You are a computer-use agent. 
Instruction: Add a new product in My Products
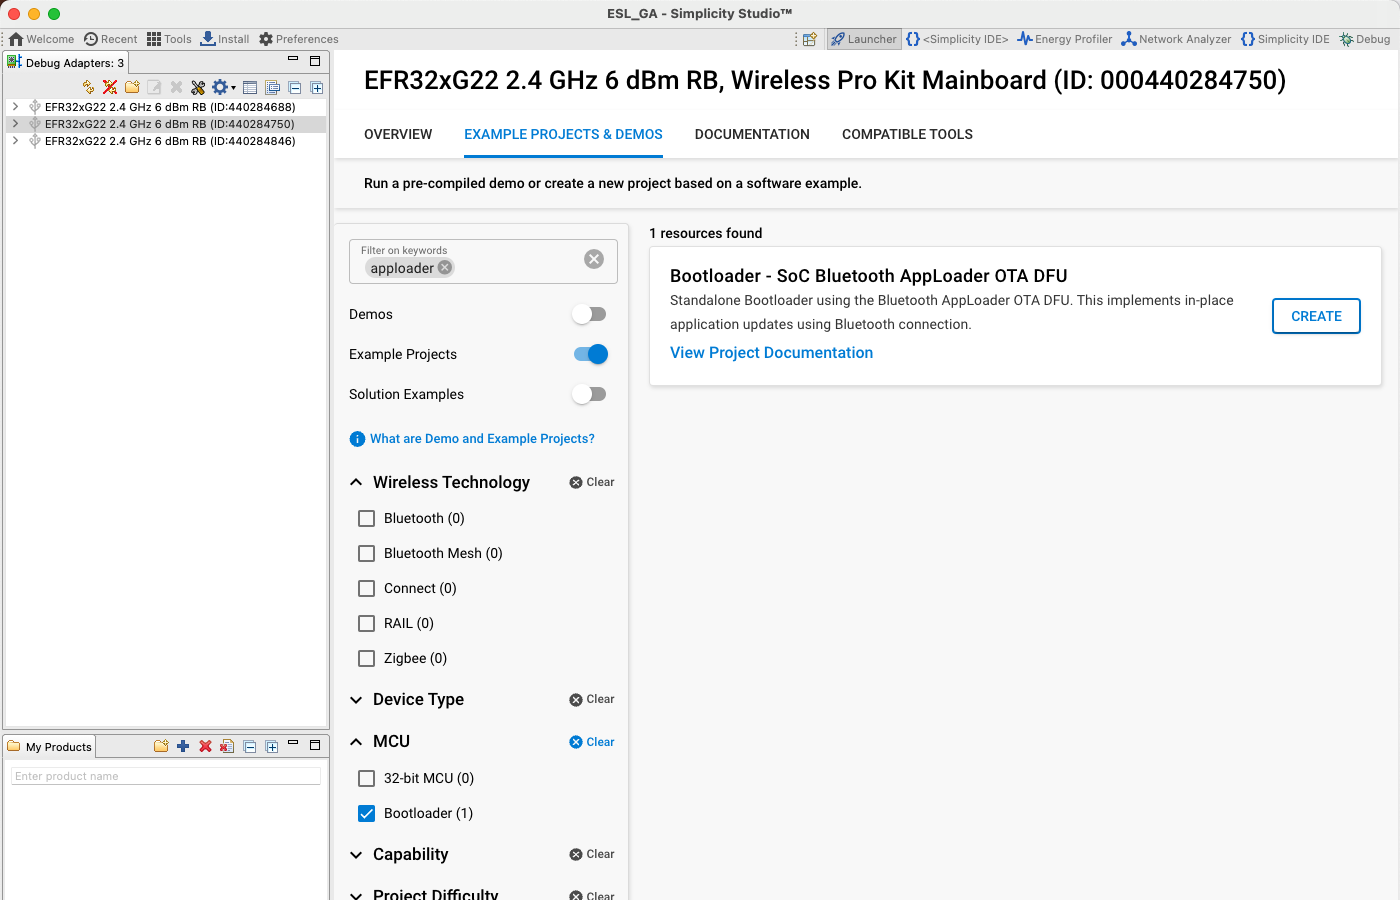(181, 746)
